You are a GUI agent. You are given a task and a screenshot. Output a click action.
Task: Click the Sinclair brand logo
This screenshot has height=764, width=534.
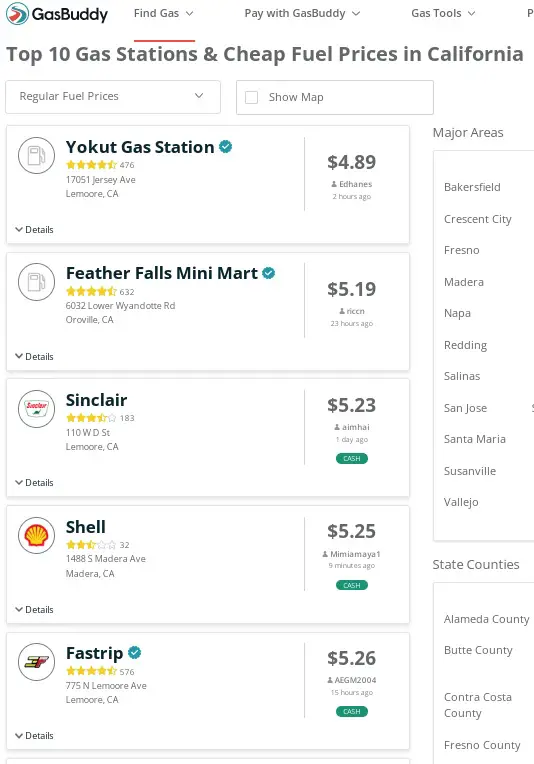pyautogui.click(x=37, y=409)
